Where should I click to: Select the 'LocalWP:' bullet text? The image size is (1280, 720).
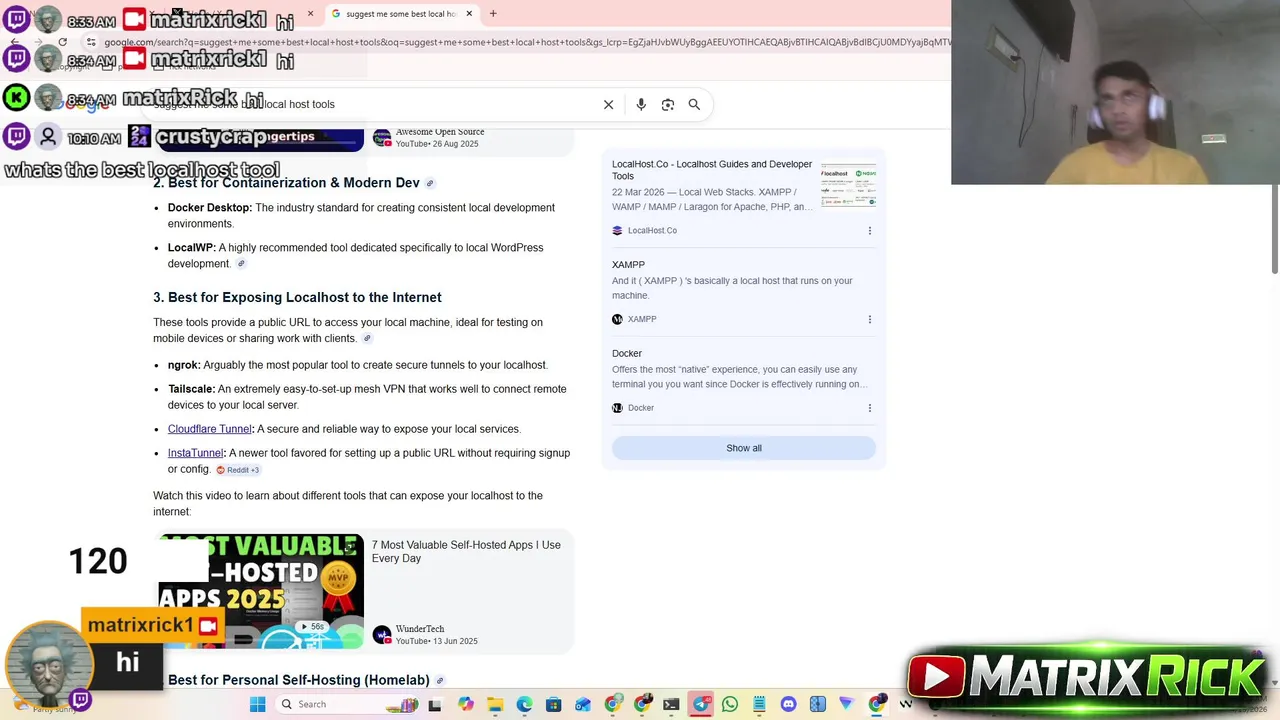[192, 248]
